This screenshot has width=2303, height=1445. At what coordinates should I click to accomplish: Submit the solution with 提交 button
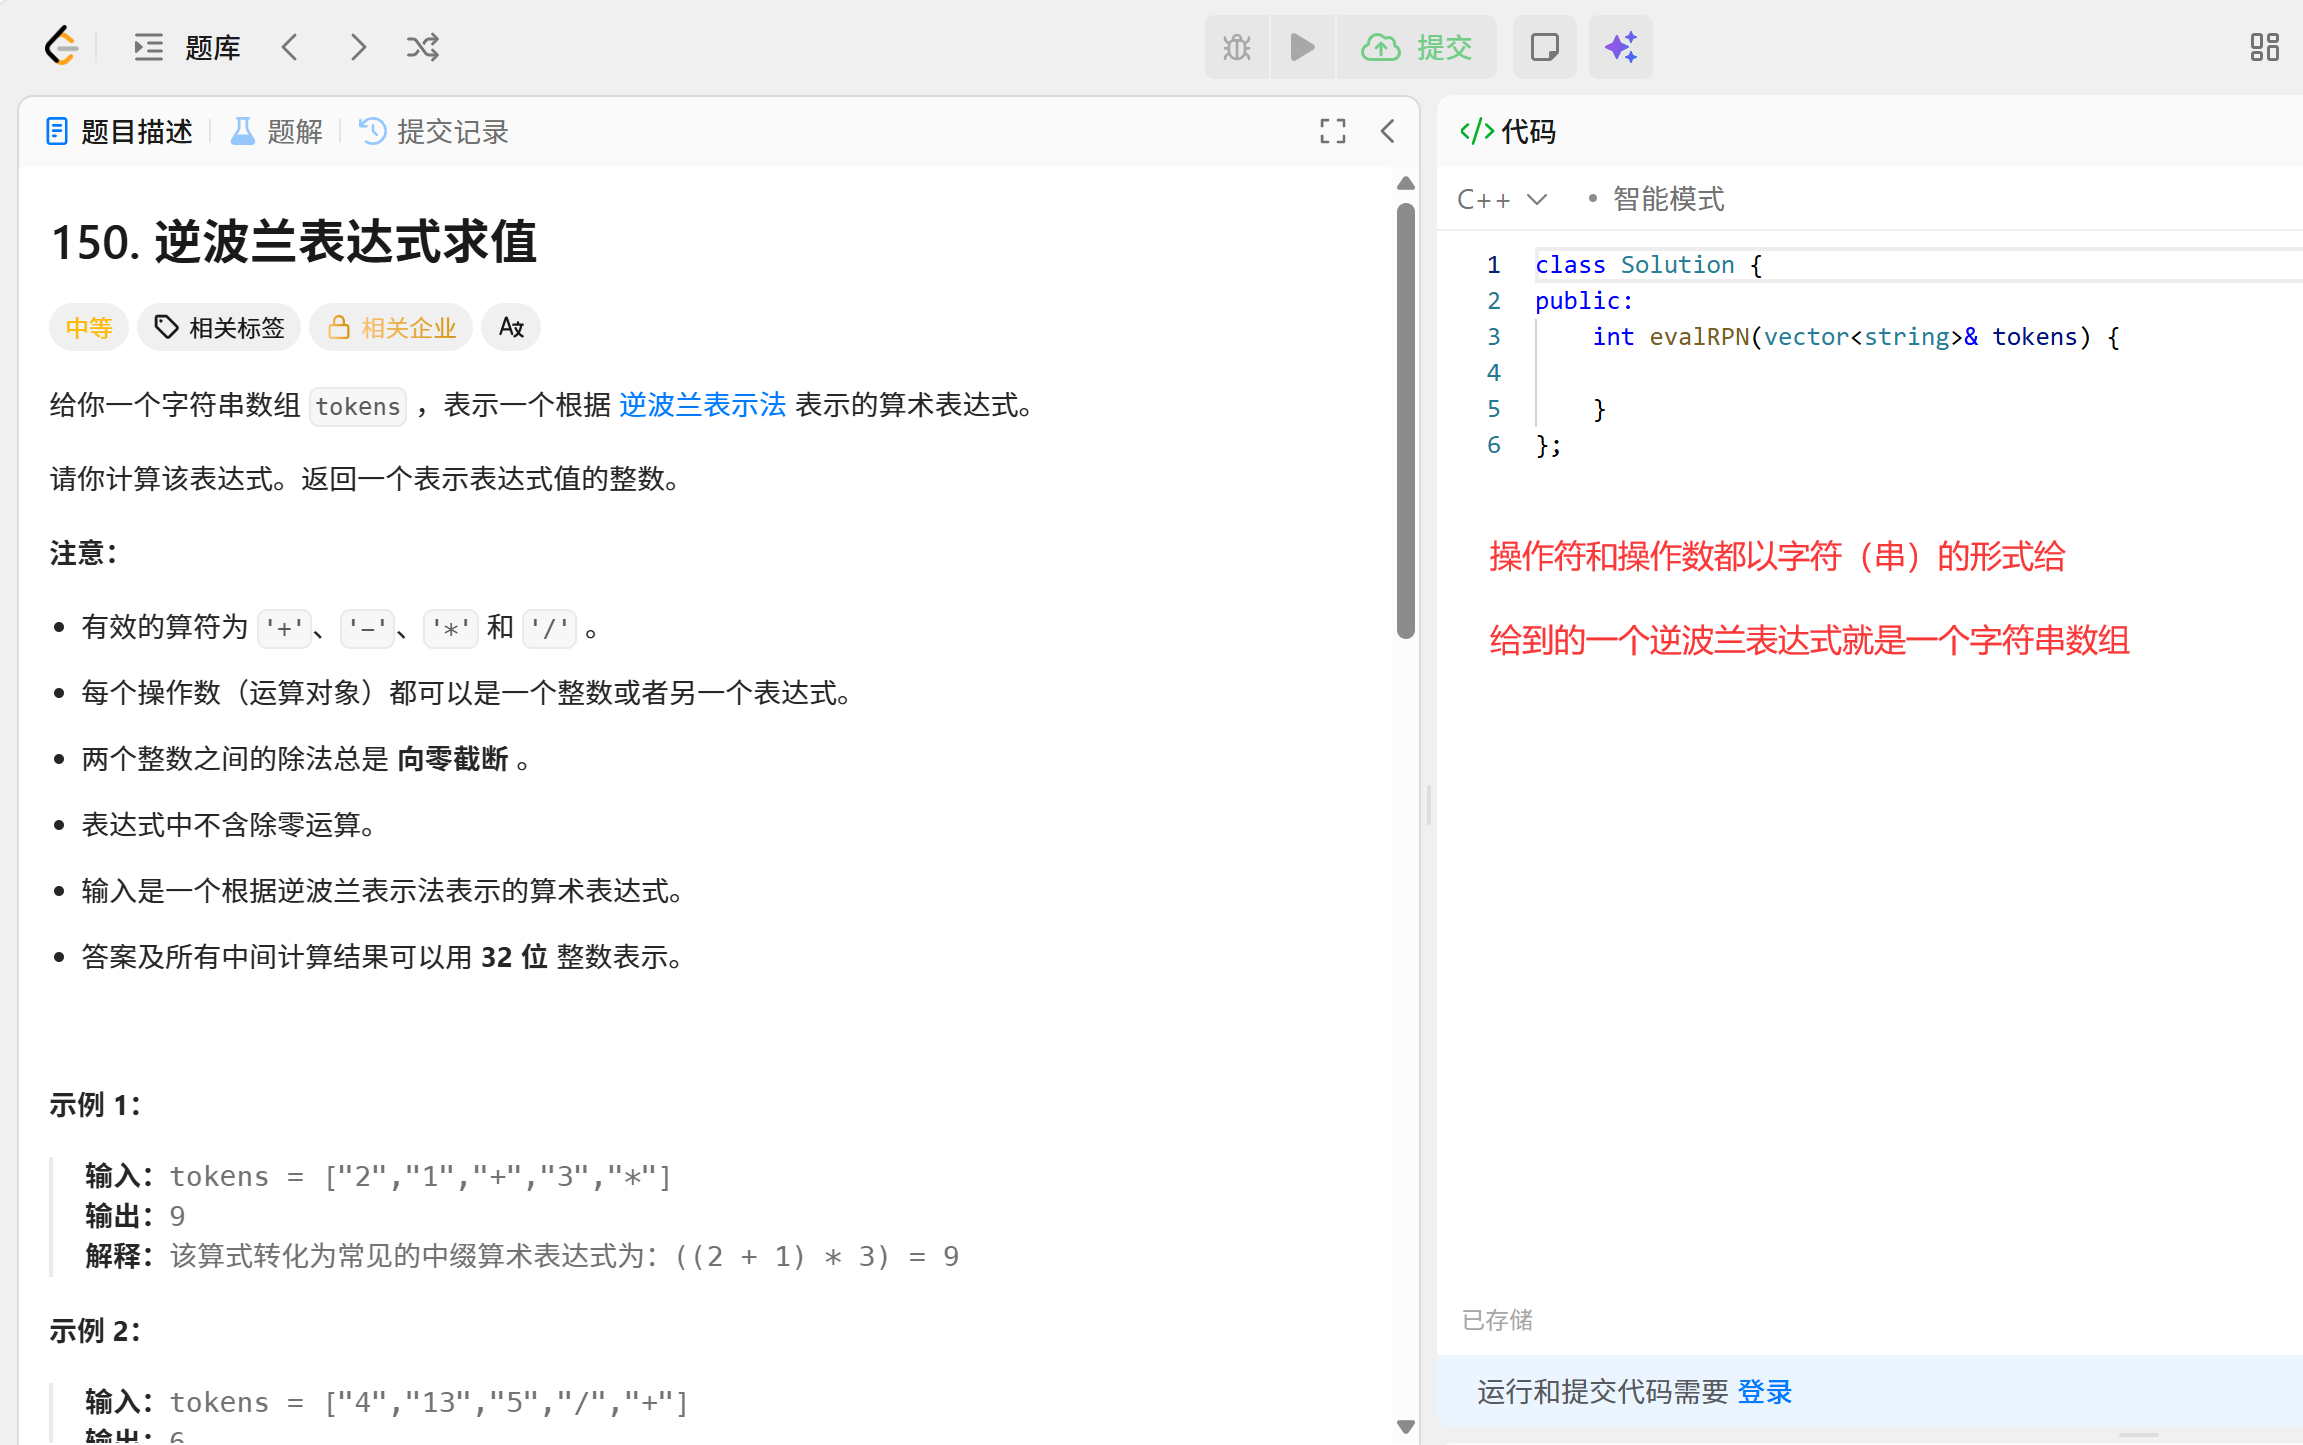1418,47
